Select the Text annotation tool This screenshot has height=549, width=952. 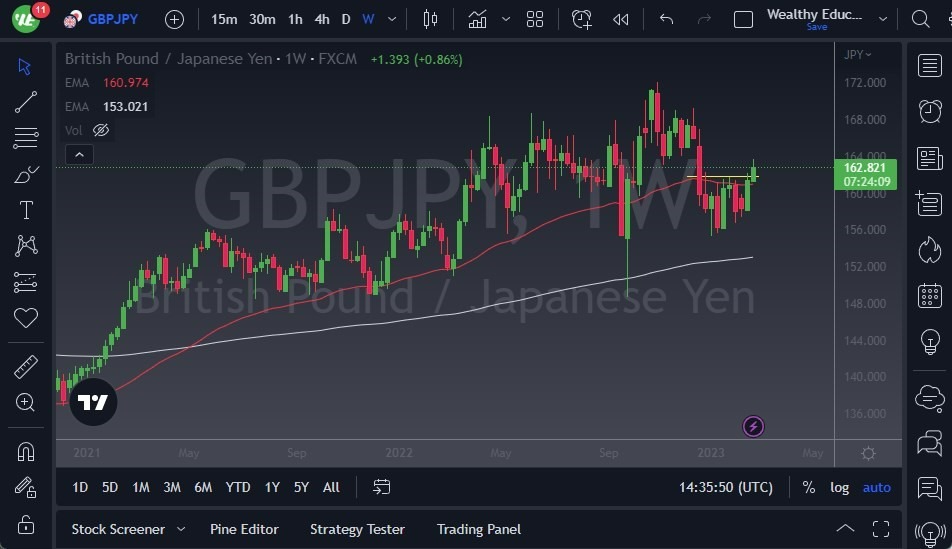pyautogui.click(x=26, y=210)
